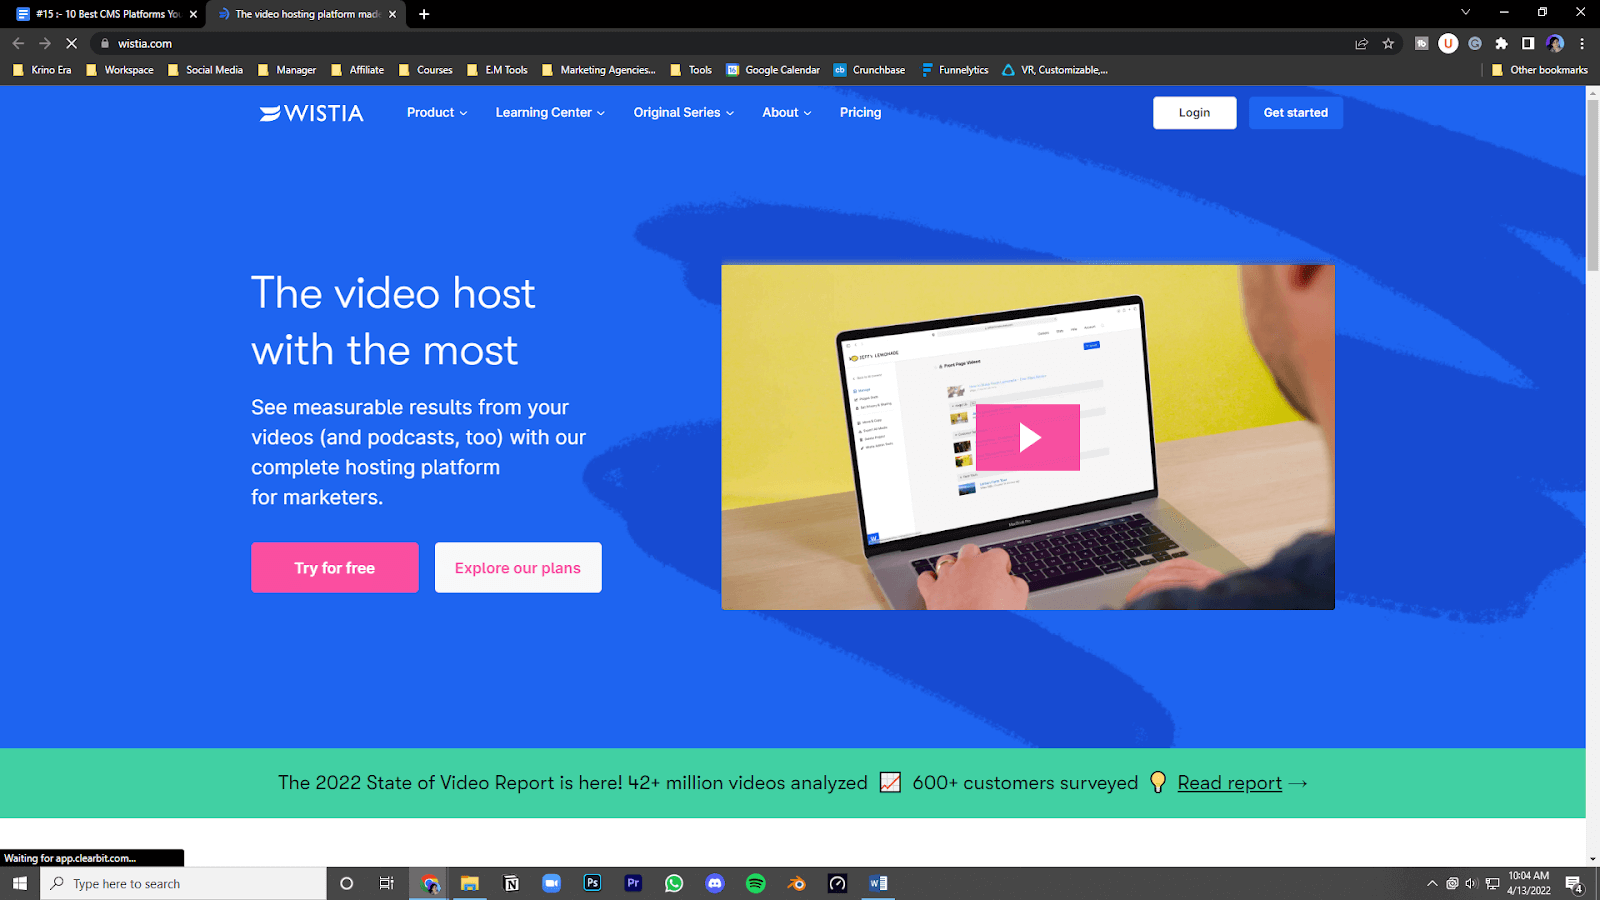Open the Social Media bookmark folder

point(205,70)
